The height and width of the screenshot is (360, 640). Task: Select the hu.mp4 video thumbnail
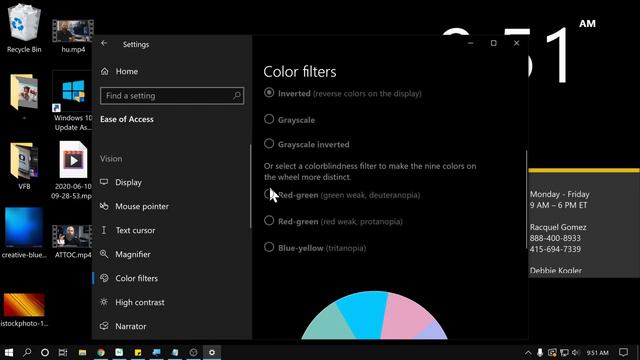[x=73, y=31]
